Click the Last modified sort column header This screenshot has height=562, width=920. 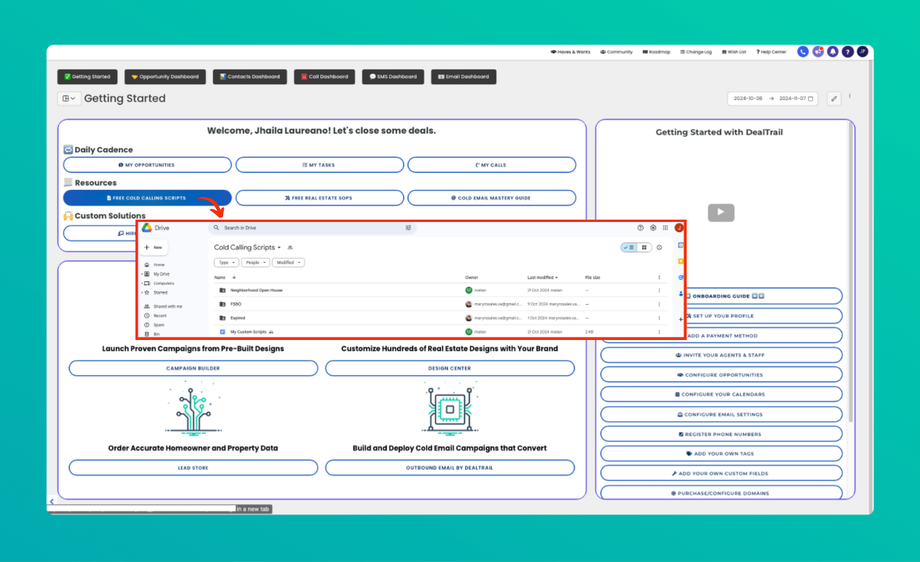coord(542,277)
